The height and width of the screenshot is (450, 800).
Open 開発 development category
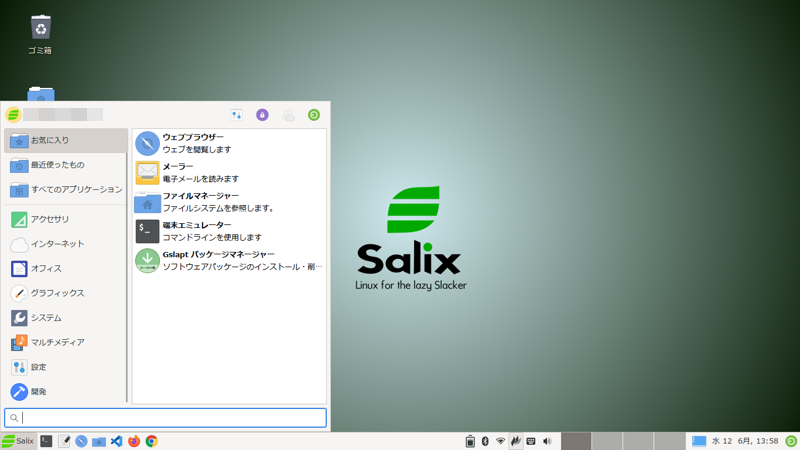pos(66,391)
